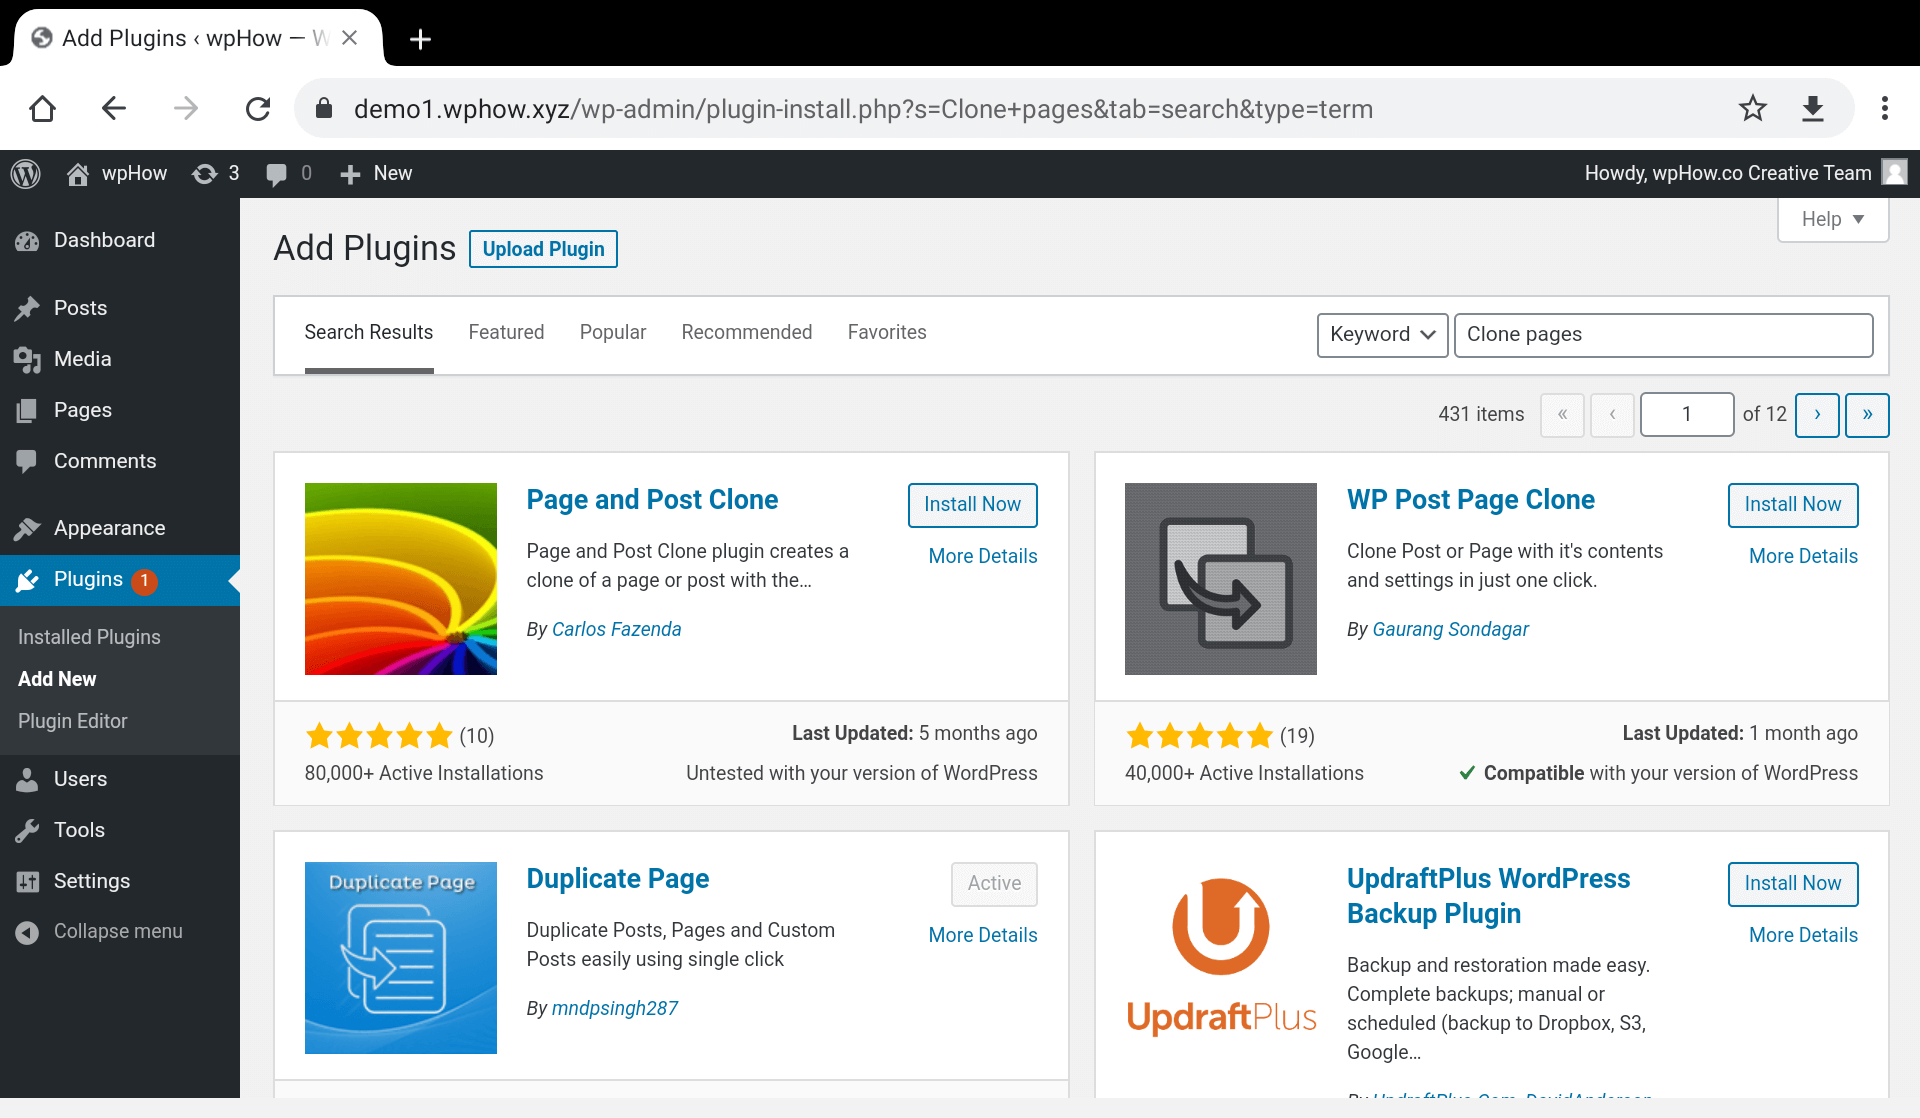Click the Appearance menu icon
The image size is (1920, 1118).
[27, 528]
